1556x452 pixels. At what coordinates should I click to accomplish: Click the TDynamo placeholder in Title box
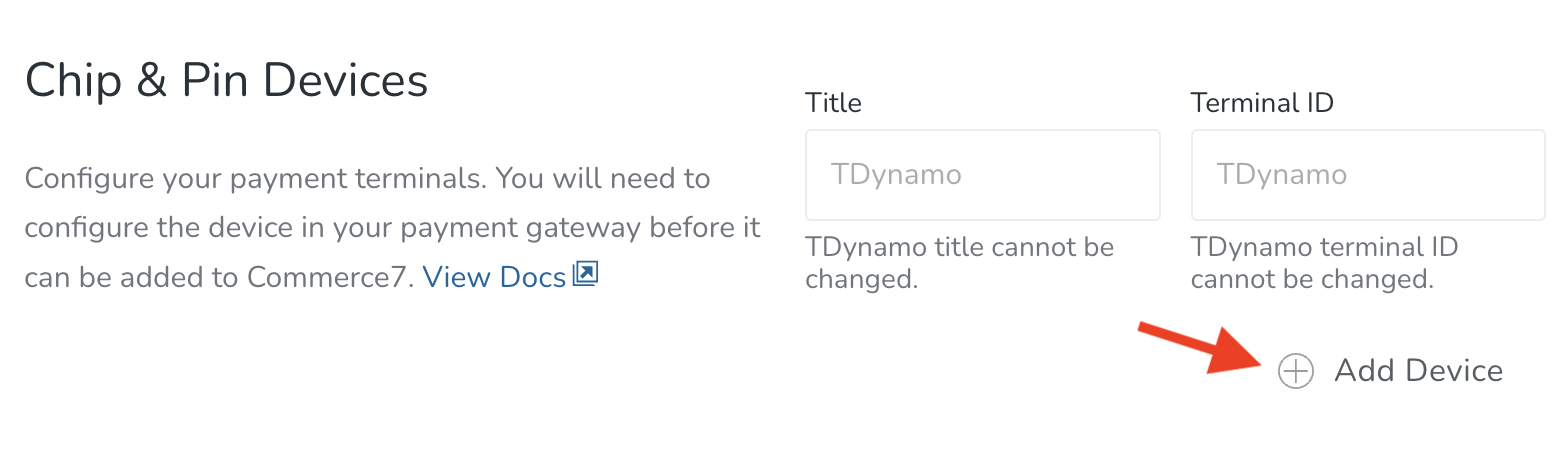(x=896, y=175)
